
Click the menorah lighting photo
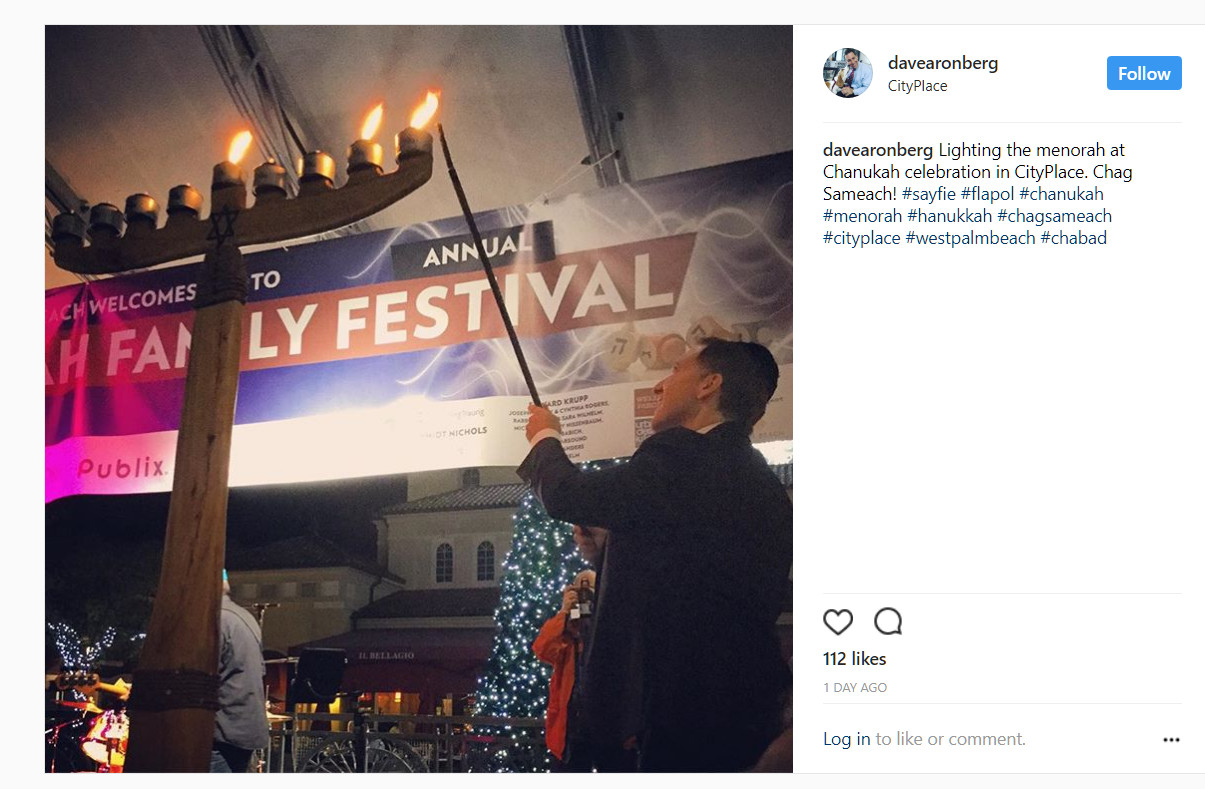pos(419,399)
